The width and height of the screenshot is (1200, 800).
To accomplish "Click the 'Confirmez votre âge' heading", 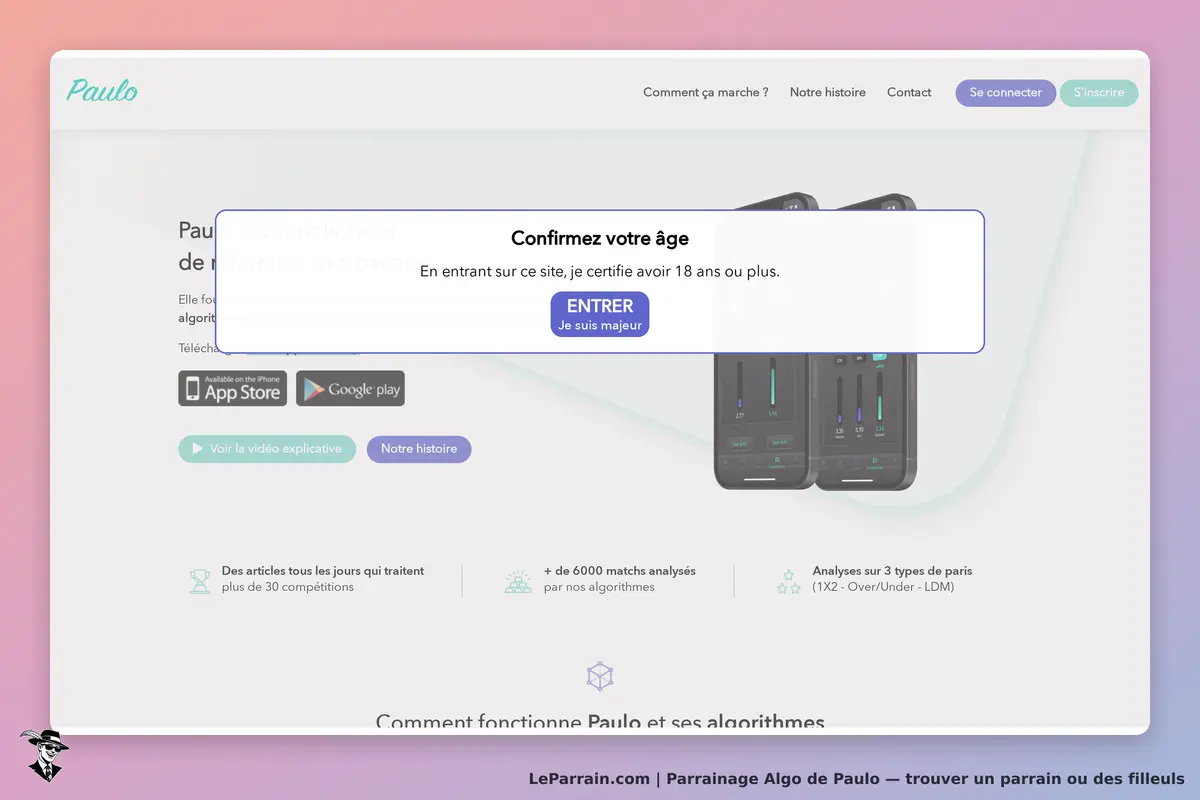I will click(600, 238).
